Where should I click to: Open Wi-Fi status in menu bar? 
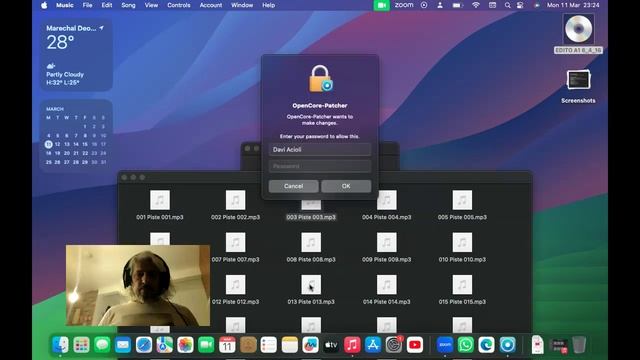click(476, 5)
